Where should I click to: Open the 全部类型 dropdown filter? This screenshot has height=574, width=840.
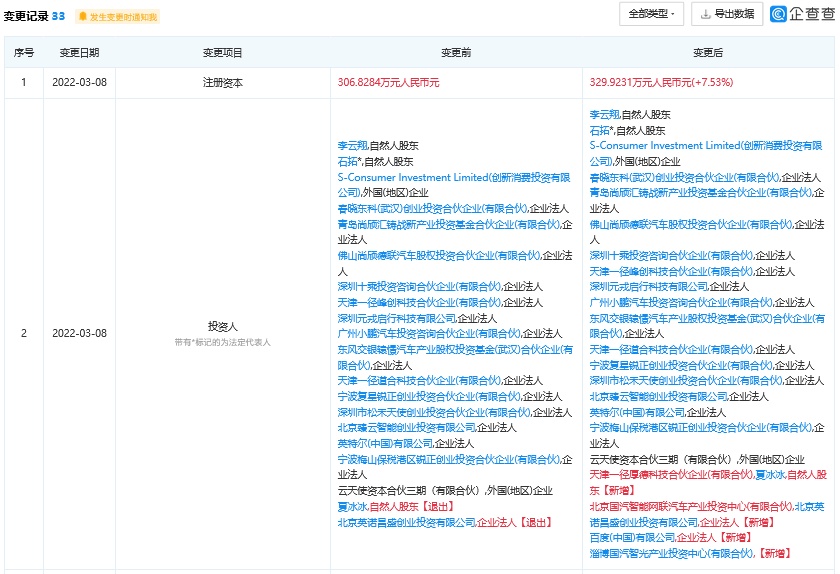pos(651,14)
